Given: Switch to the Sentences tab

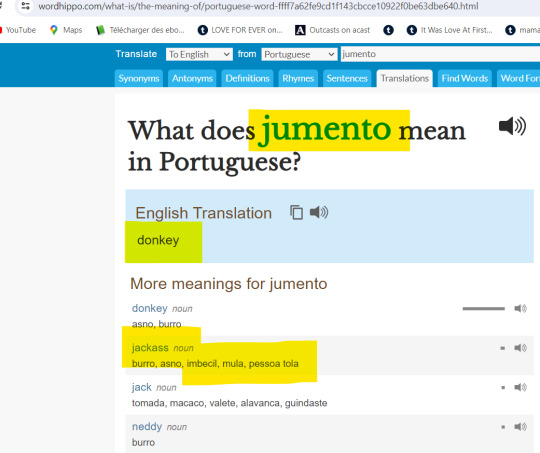Looking at the screenshot, I should pyautogui.click(x=347, y=79).
